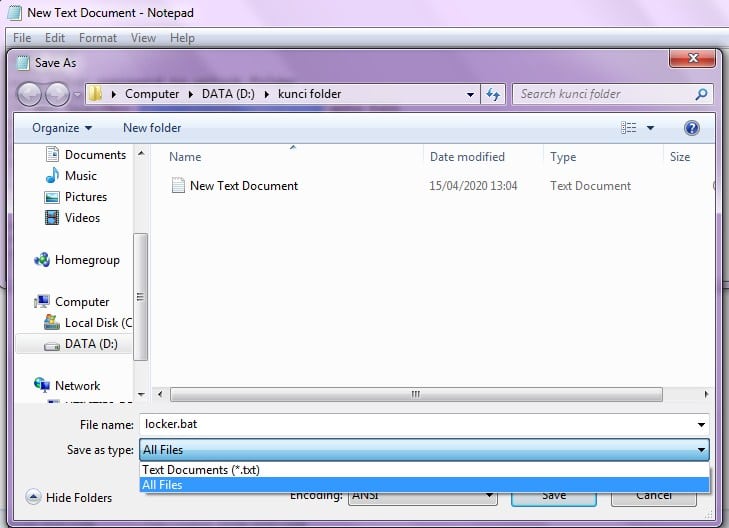The image size is (729, 528).
Task: Click Hide Folders toggle button
Action: pyautogui.click(x=69, y=497)
